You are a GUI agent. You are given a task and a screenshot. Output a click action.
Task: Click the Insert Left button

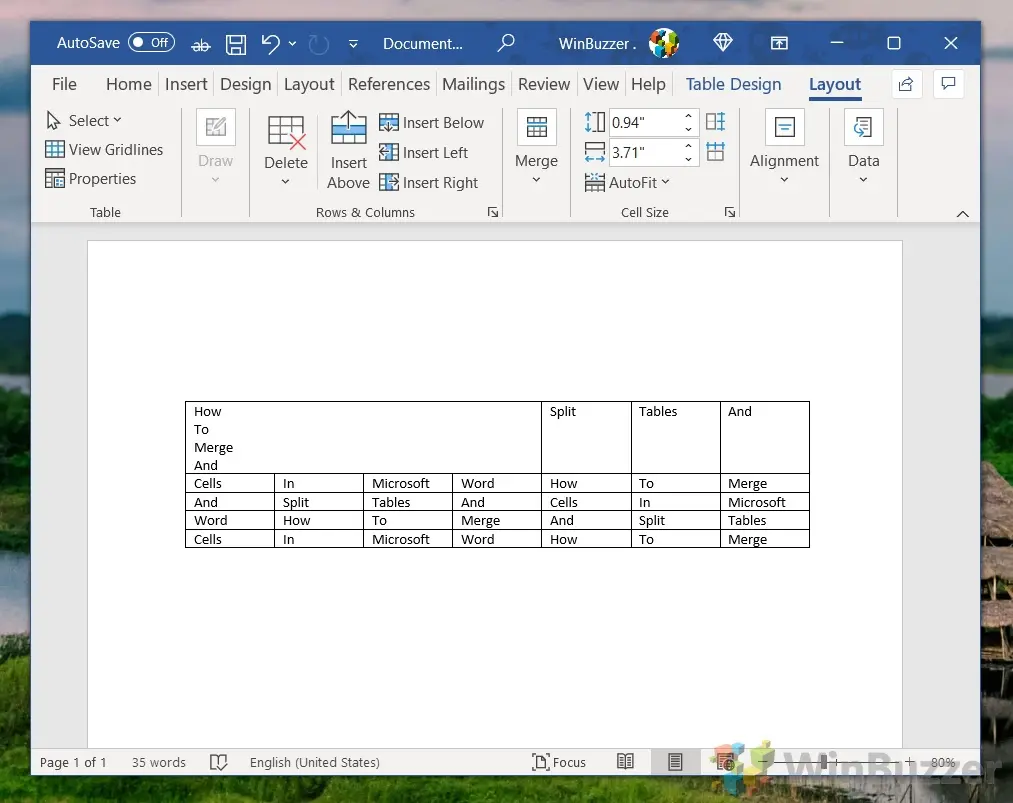click(x=423, y=152)
